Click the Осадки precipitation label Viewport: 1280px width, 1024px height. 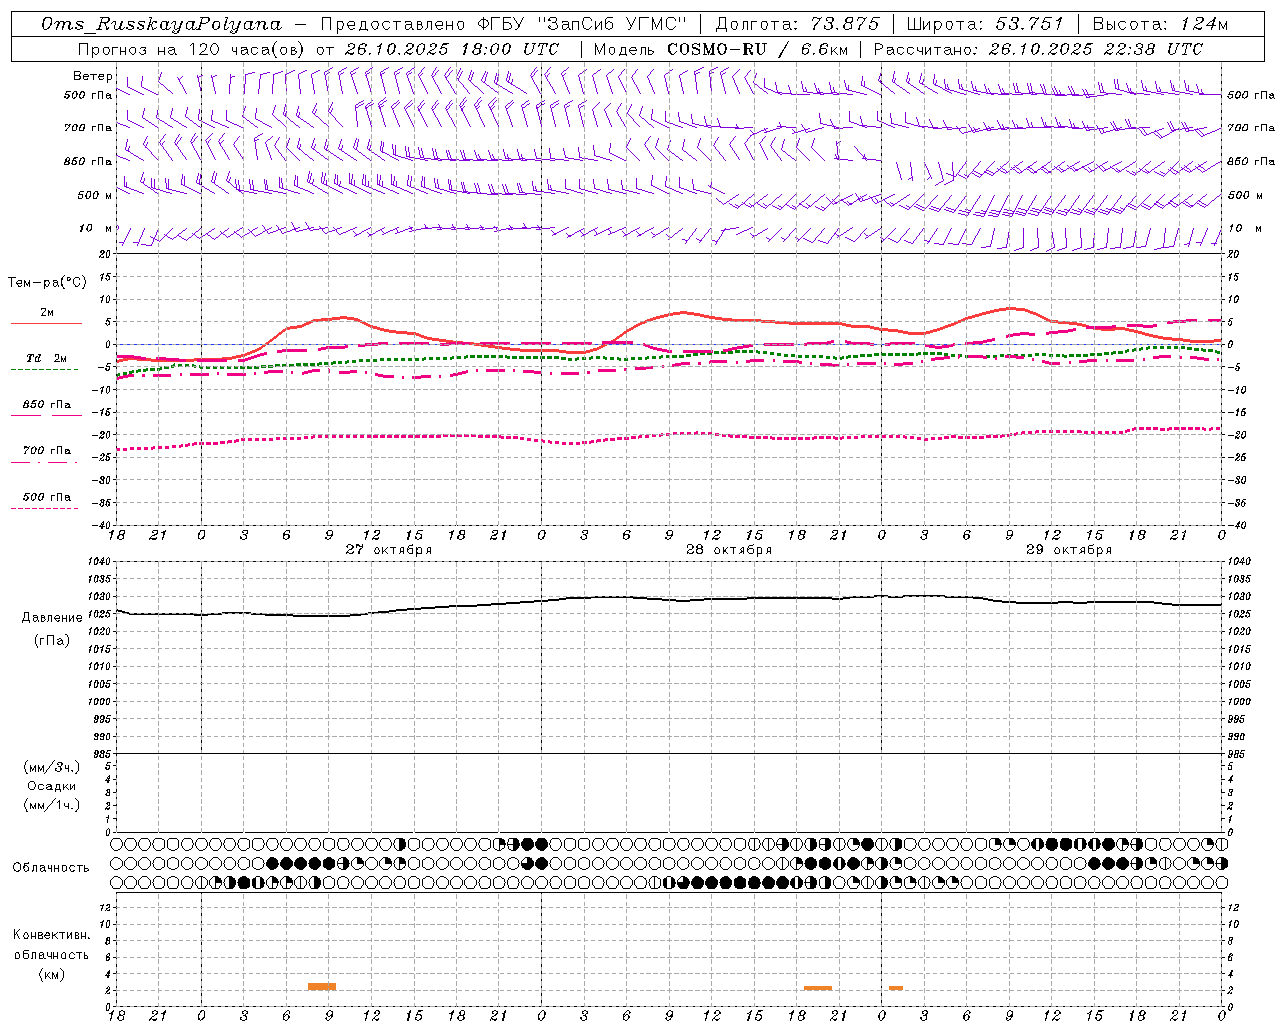coord(52,786)
